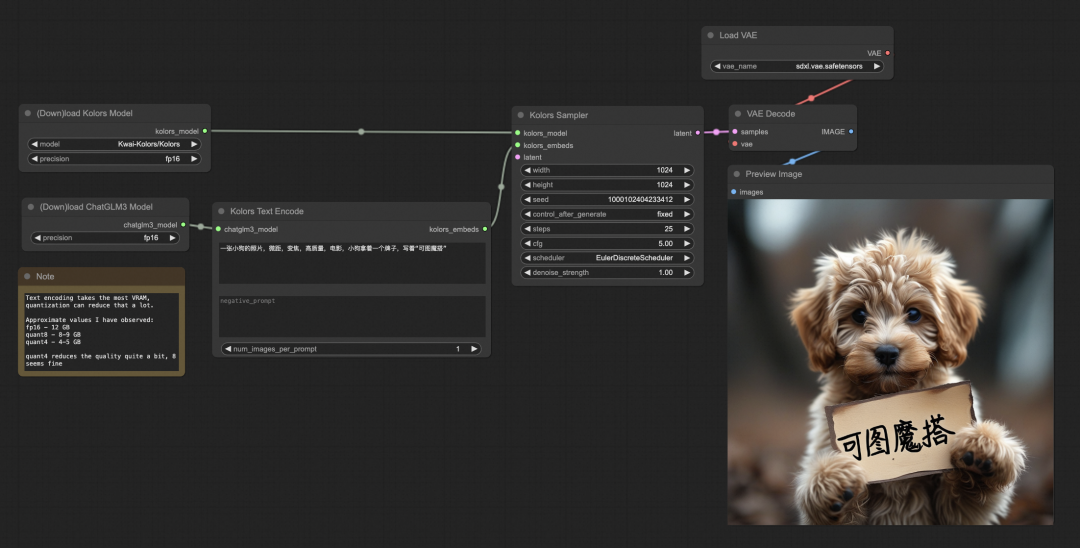Click the generated puppy preview image
The height and width of the screenshot is (548, 1080).
[x=891, y=362]
